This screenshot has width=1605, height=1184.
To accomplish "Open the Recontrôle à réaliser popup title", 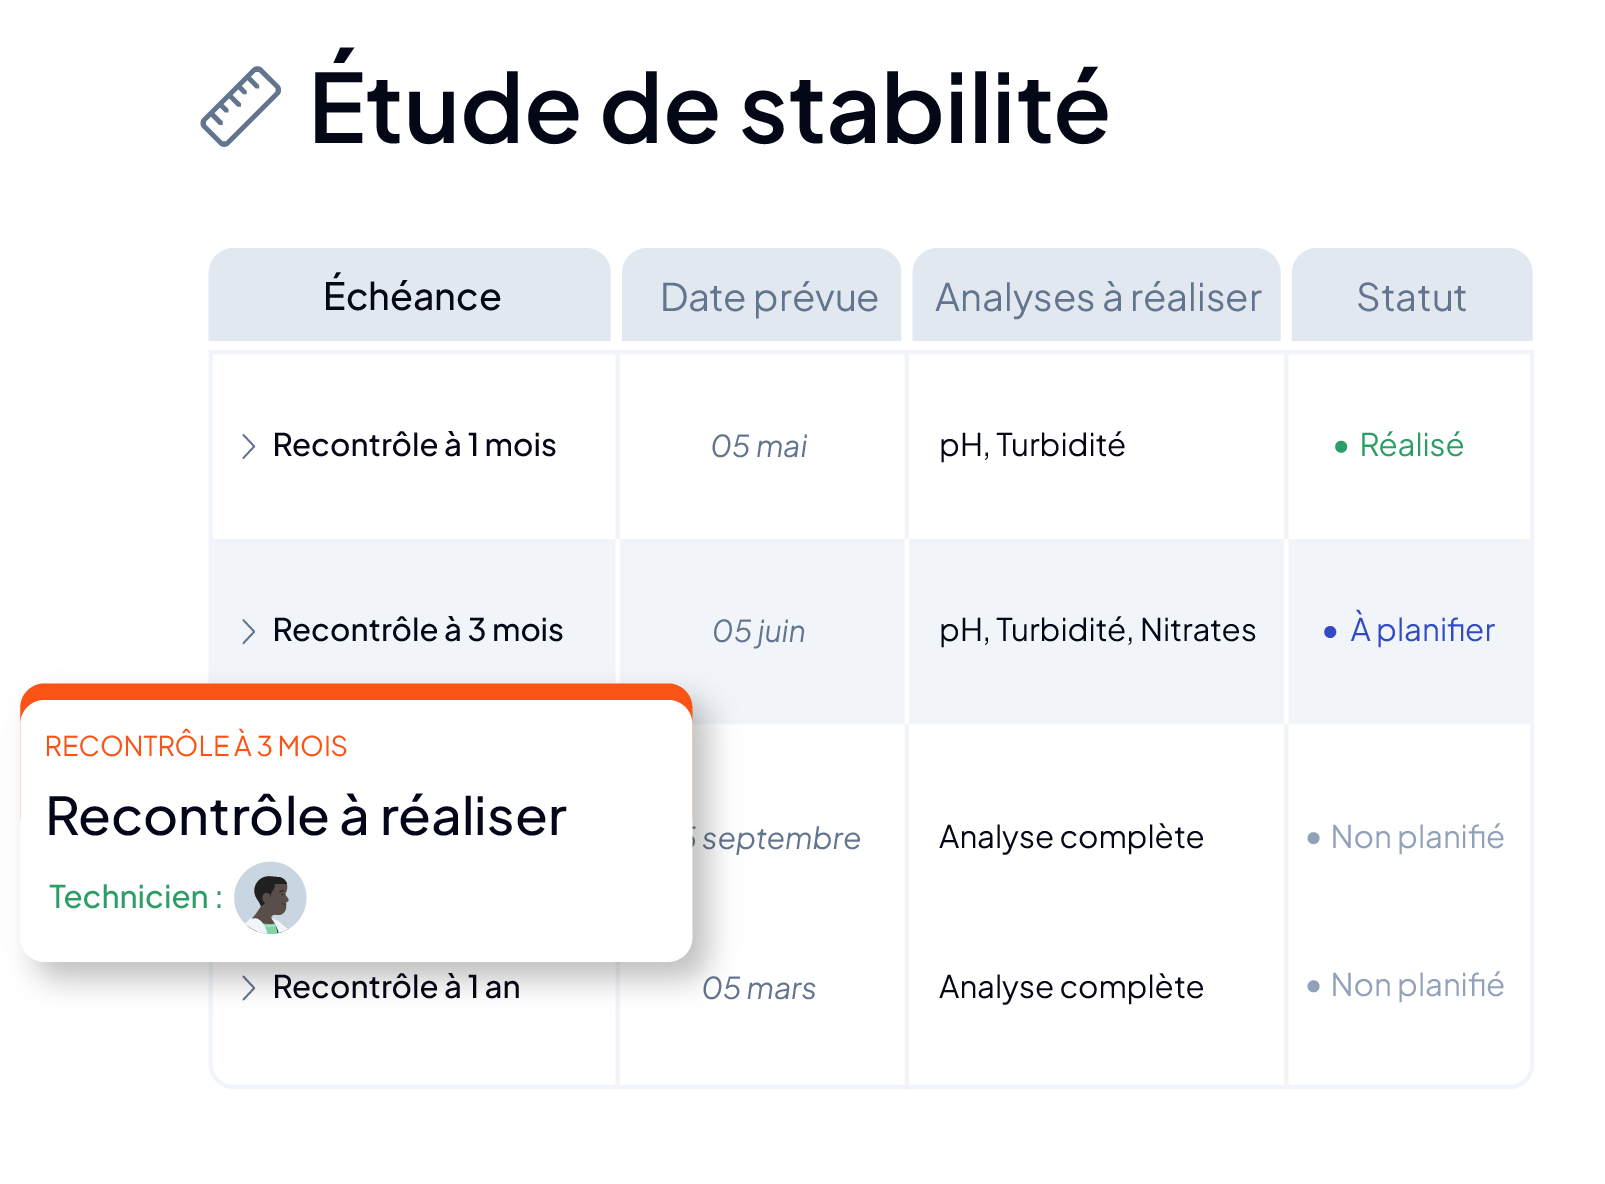I will (x=306, y=816).
